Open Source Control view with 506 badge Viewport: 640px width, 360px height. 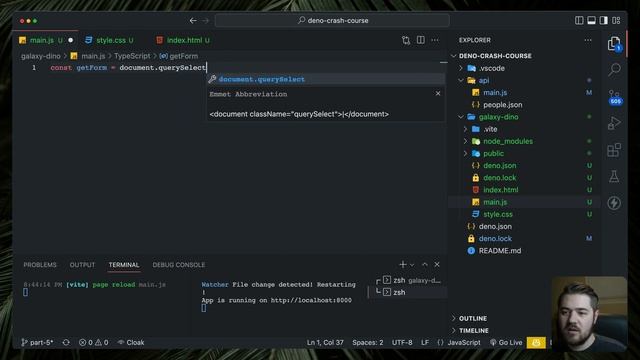tap(614, 97)
